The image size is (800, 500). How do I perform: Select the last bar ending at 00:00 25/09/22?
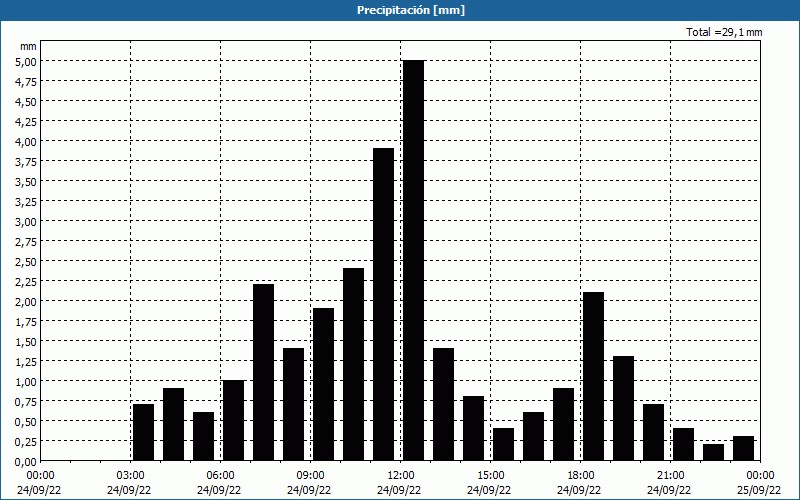point(743,448)
